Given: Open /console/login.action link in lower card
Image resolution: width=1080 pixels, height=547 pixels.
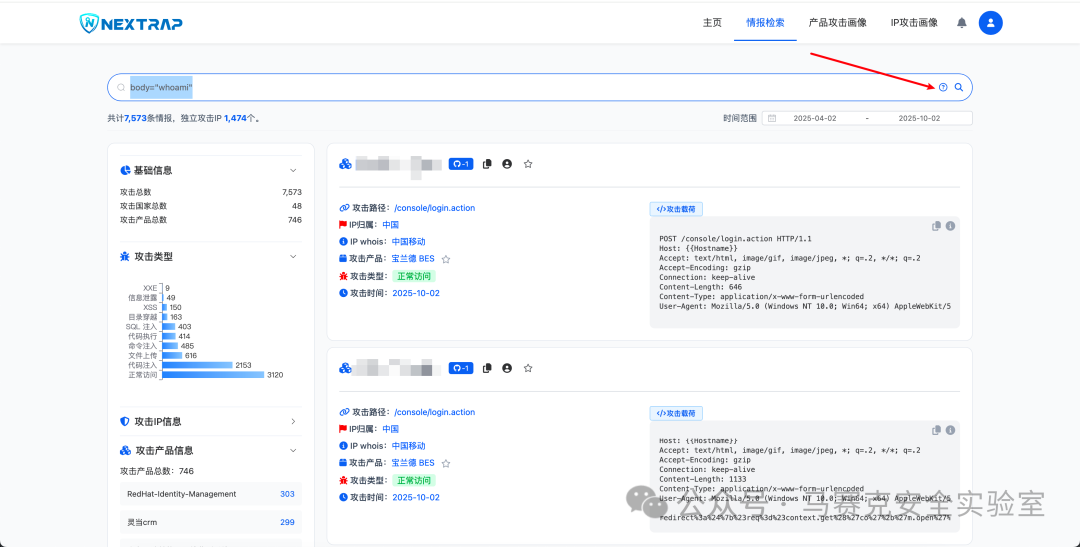Looking at the screenshot, I should coord(435,412).
